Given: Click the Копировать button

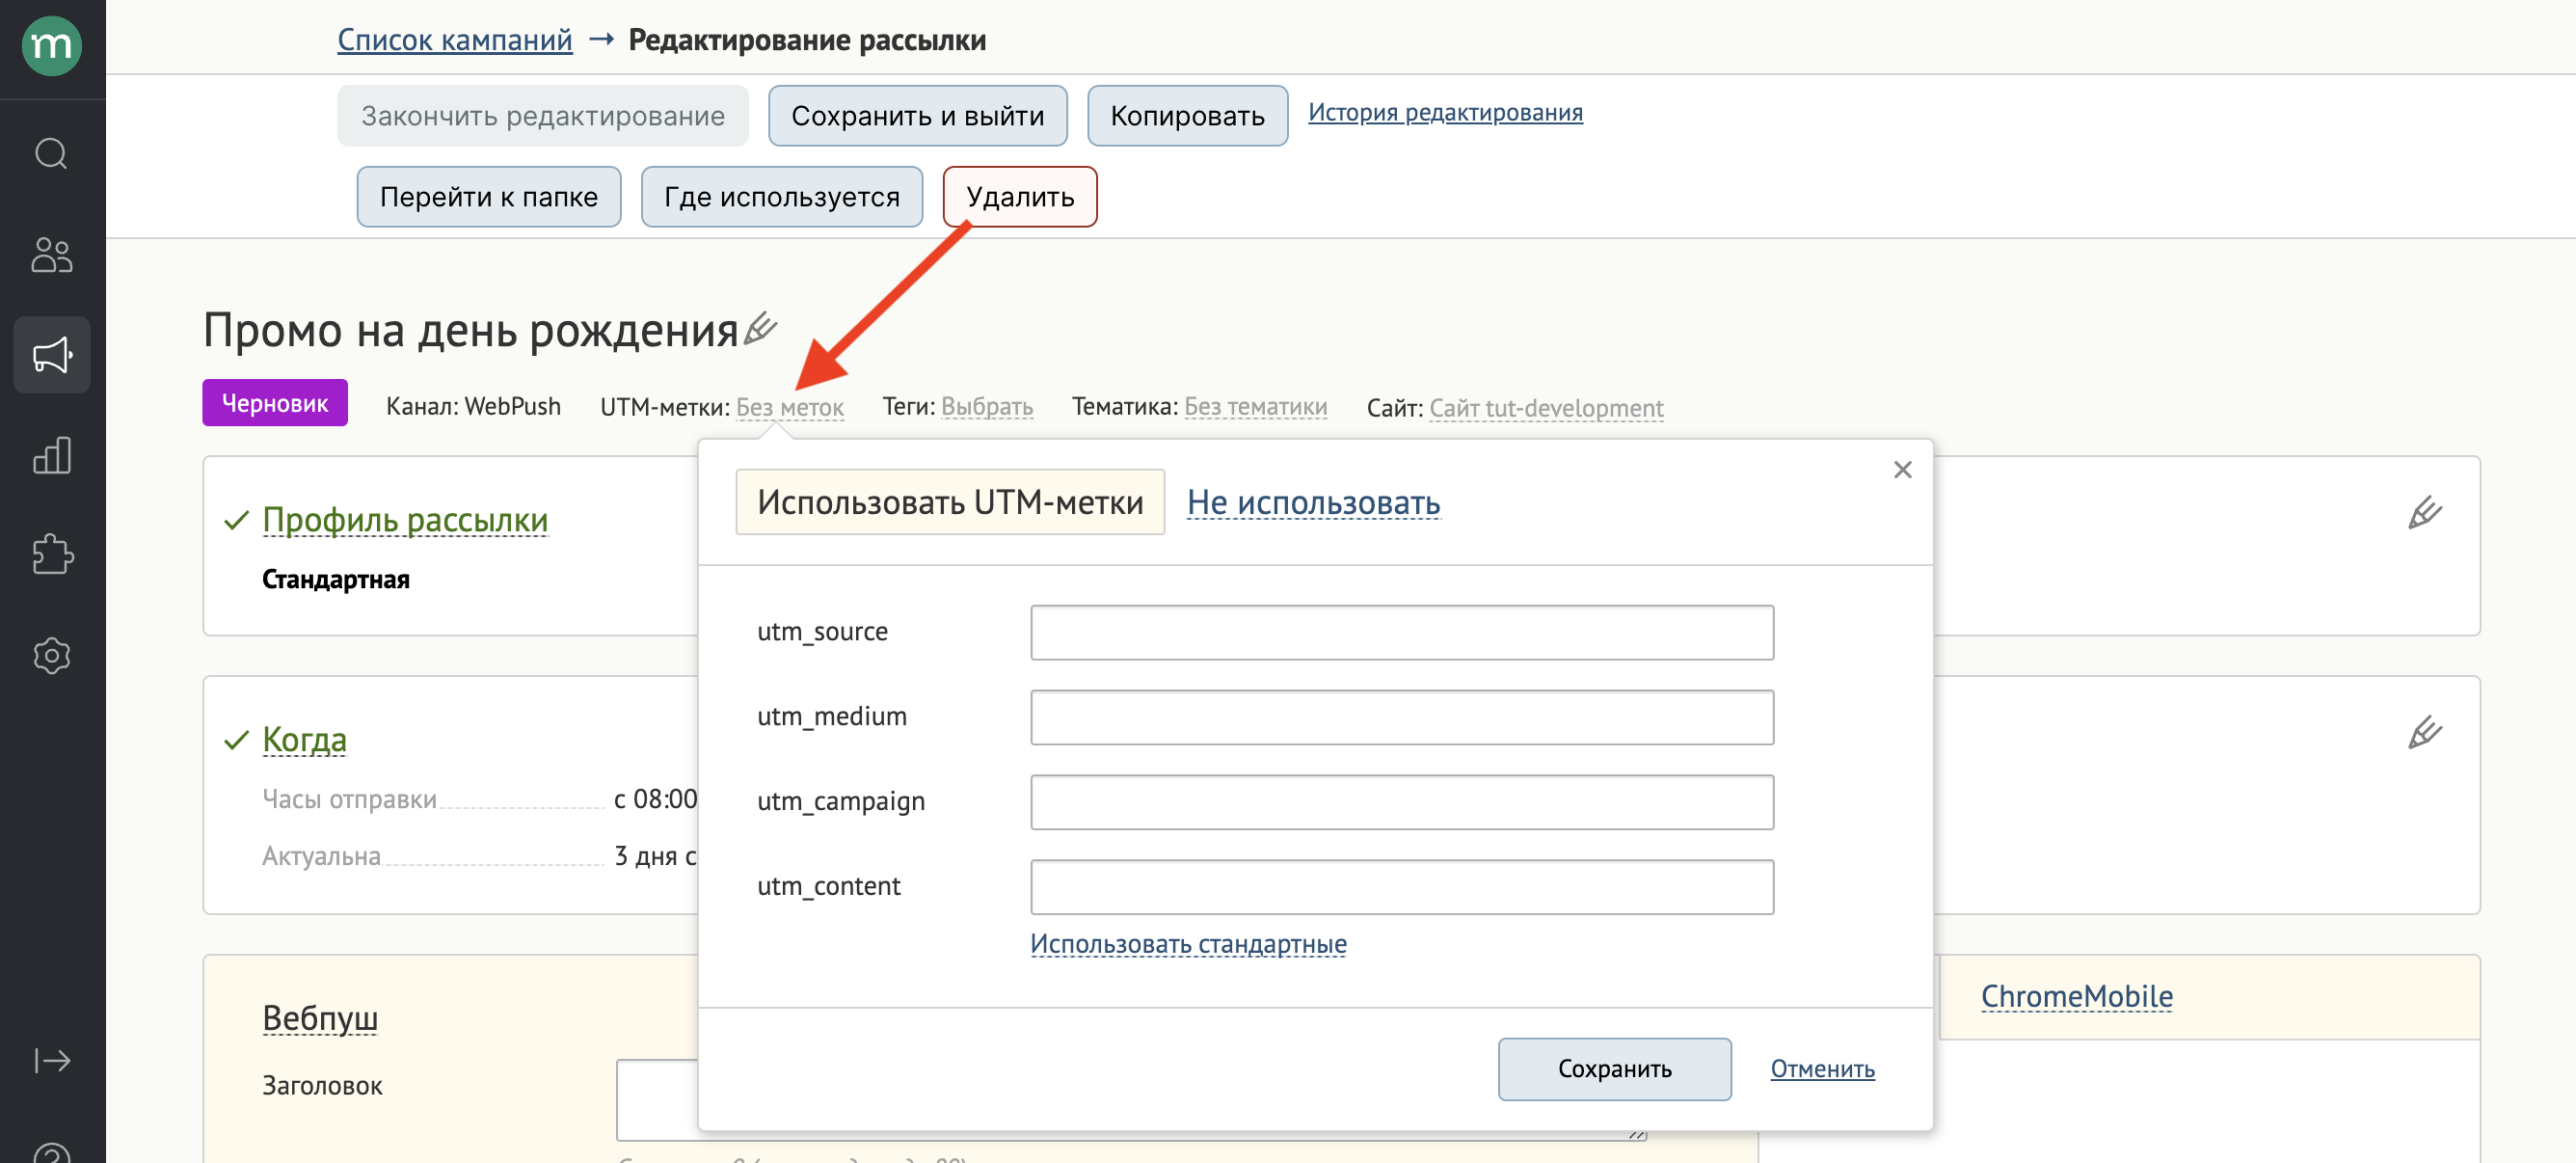Looking at the screenshot, I should coord(1187,116).
